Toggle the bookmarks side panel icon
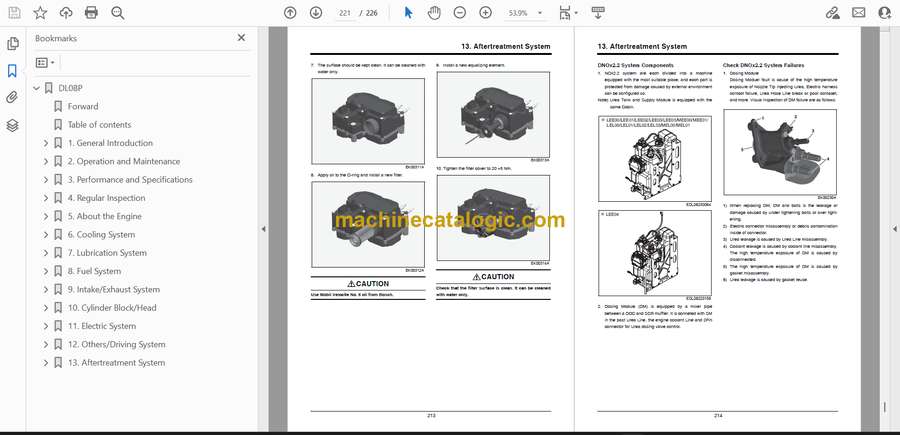The width and height of the screenshot is (900, 435). (13, 71)
